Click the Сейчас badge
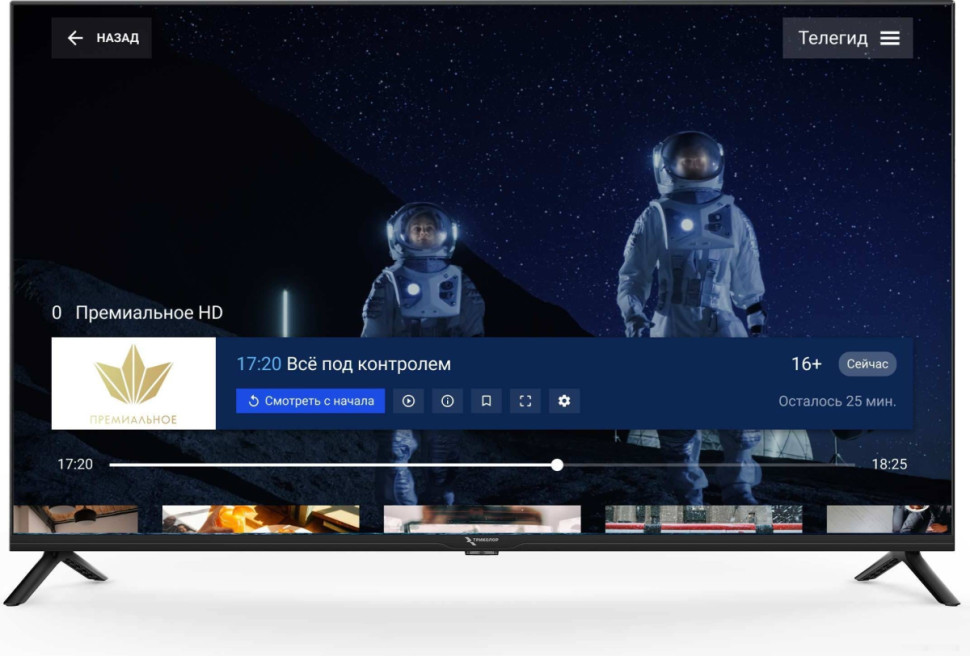 pyautogui.click(x=867, y=364)
